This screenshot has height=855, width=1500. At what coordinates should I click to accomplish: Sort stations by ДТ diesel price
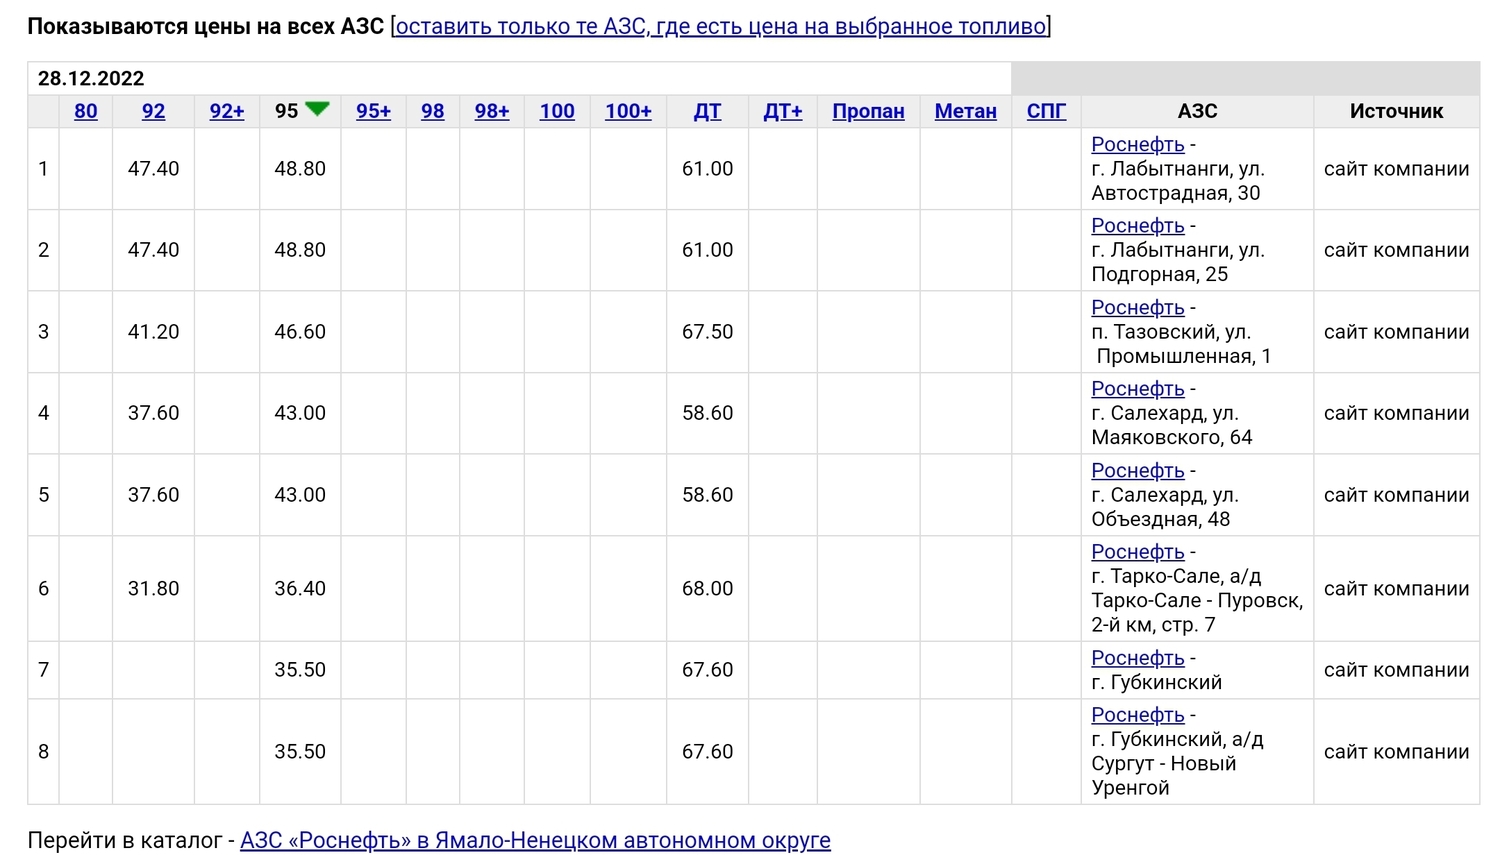pos(707,111)
